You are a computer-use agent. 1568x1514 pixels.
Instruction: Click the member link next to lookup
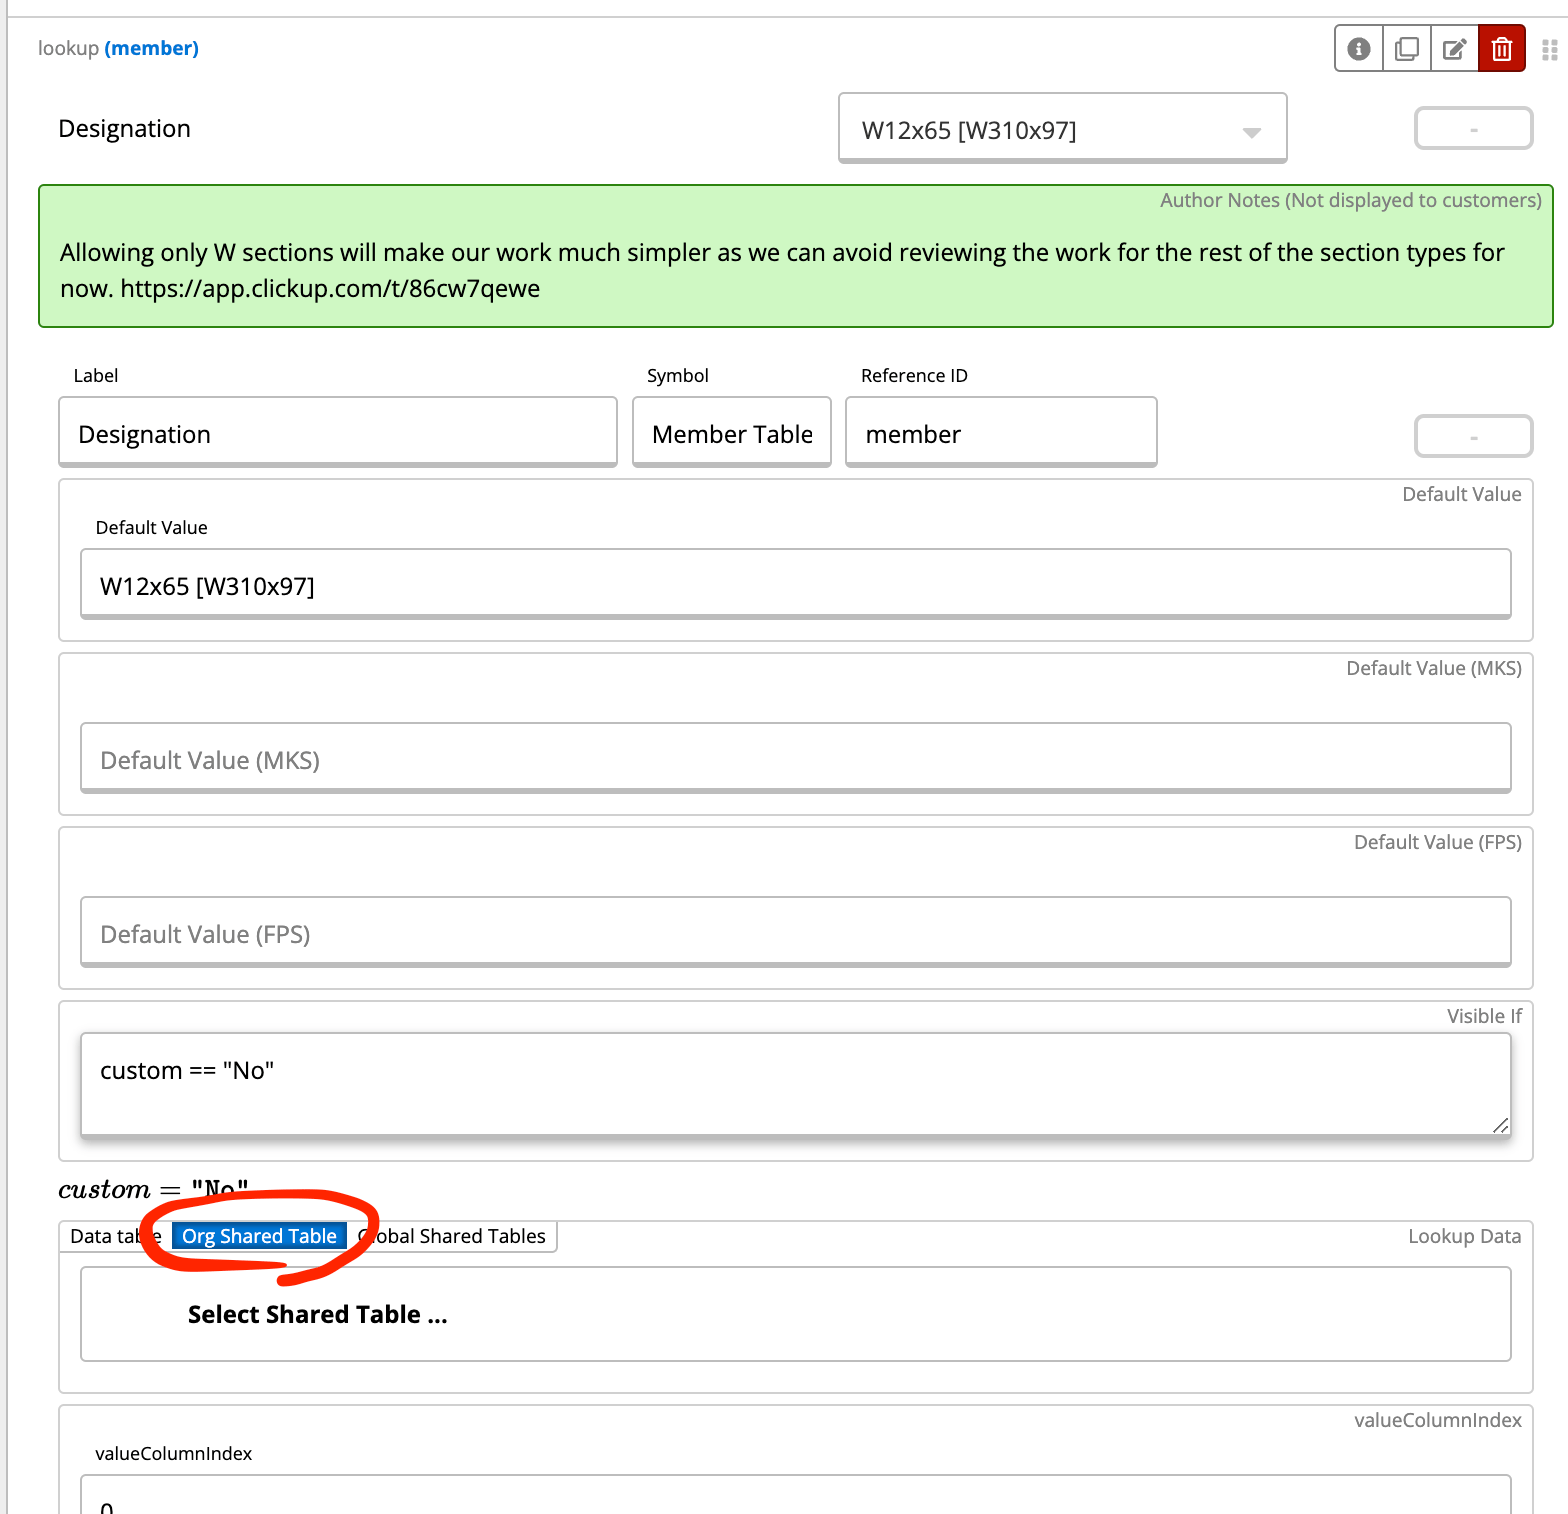click(x=151, y=48)
